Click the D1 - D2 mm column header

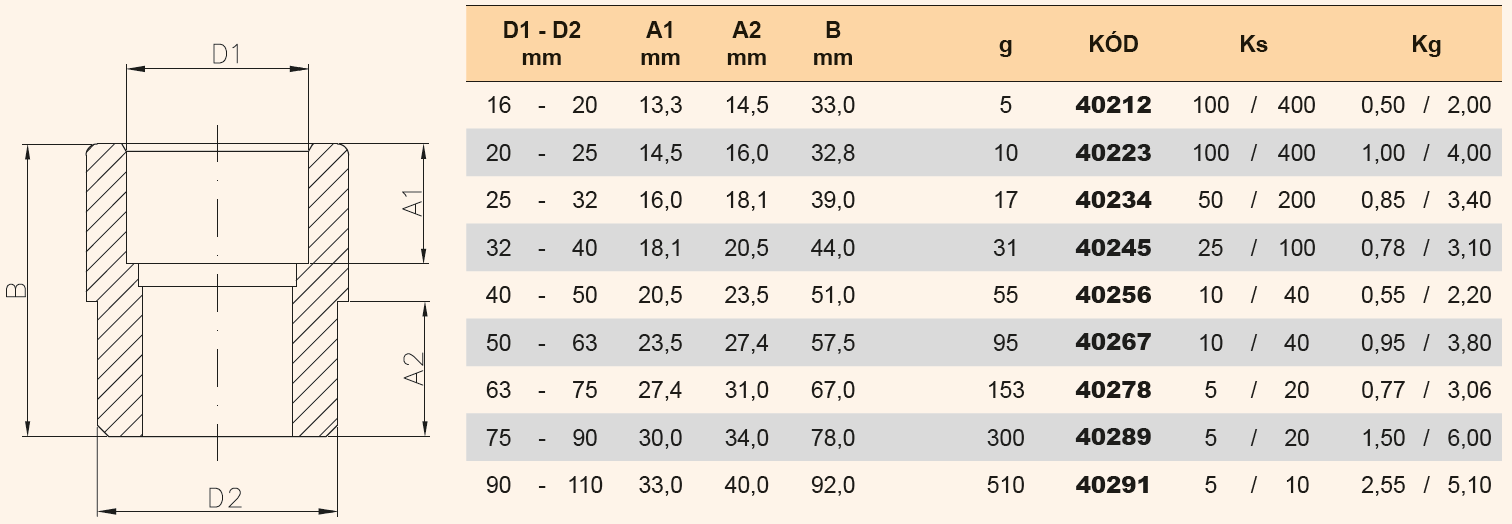click(x=541, y=44)
